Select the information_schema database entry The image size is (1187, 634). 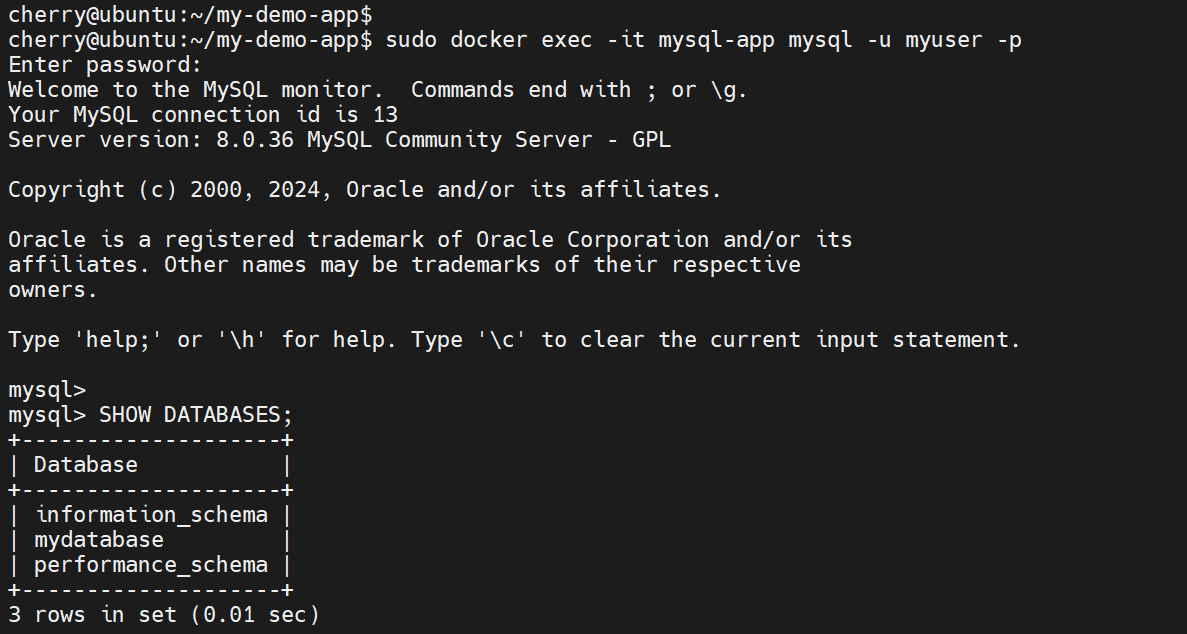coord(151,515)
